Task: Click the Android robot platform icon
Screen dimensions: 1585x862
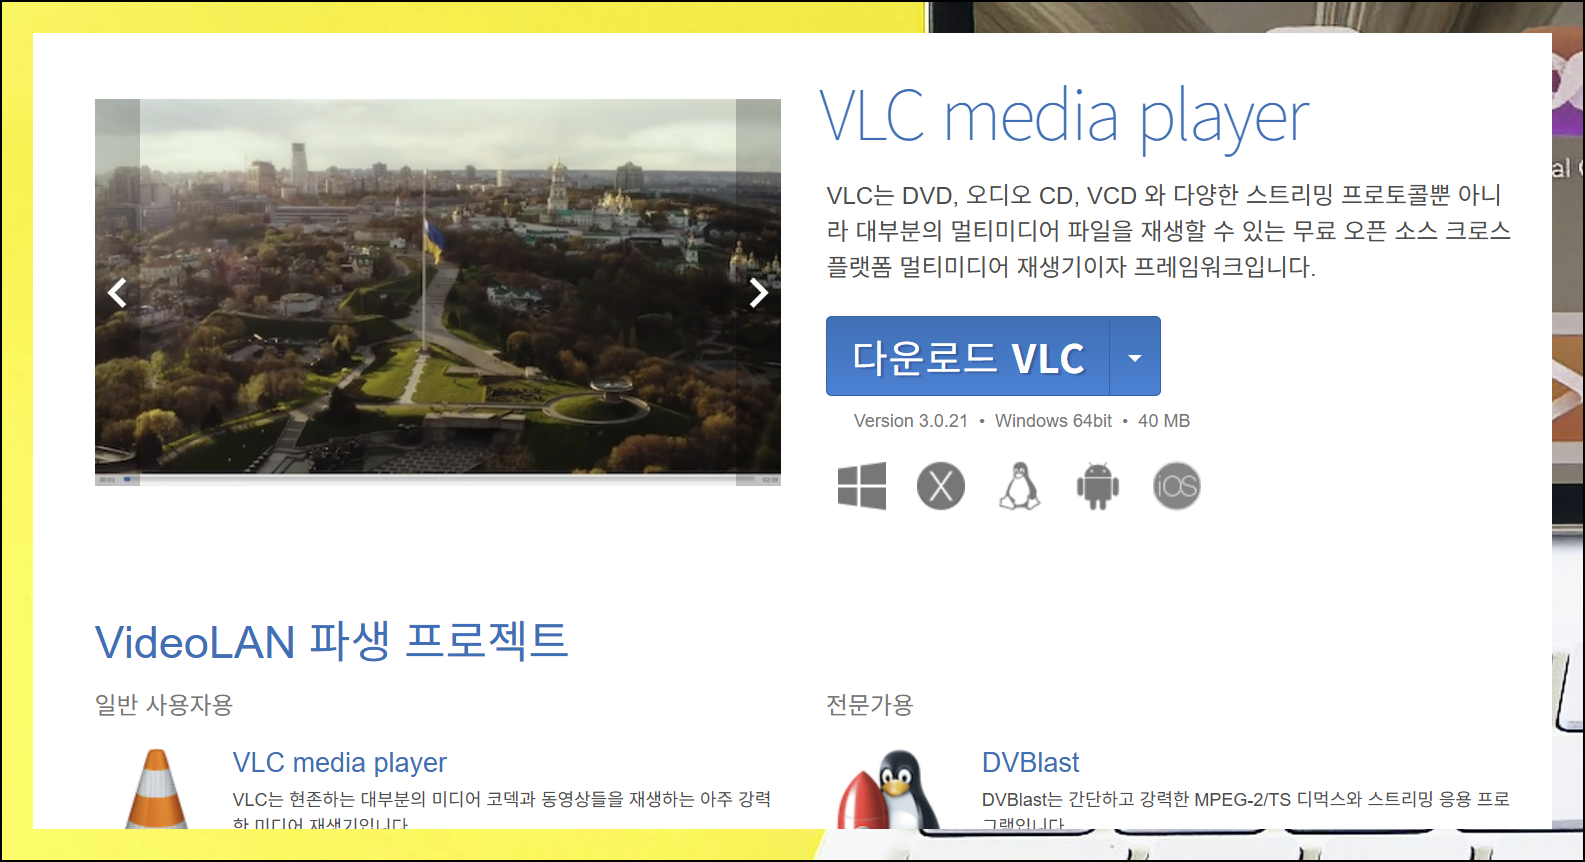Action: pos(1098,486)
